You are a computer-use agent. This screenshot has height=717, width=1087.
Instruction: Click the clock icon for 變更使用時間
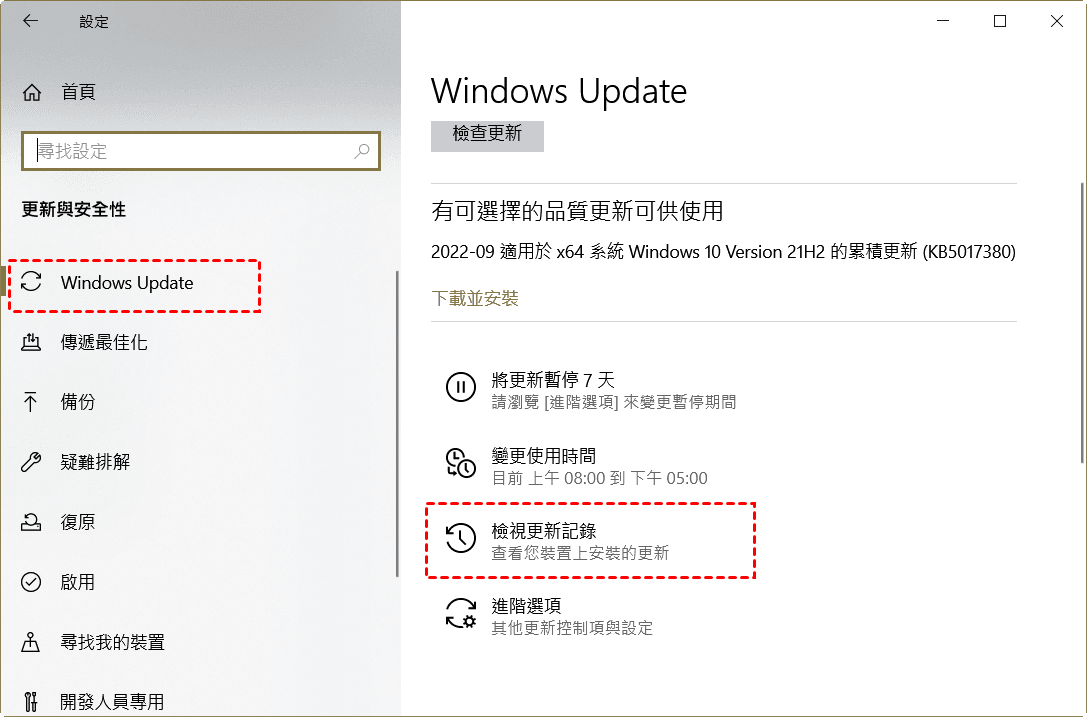tap(460, 463)
